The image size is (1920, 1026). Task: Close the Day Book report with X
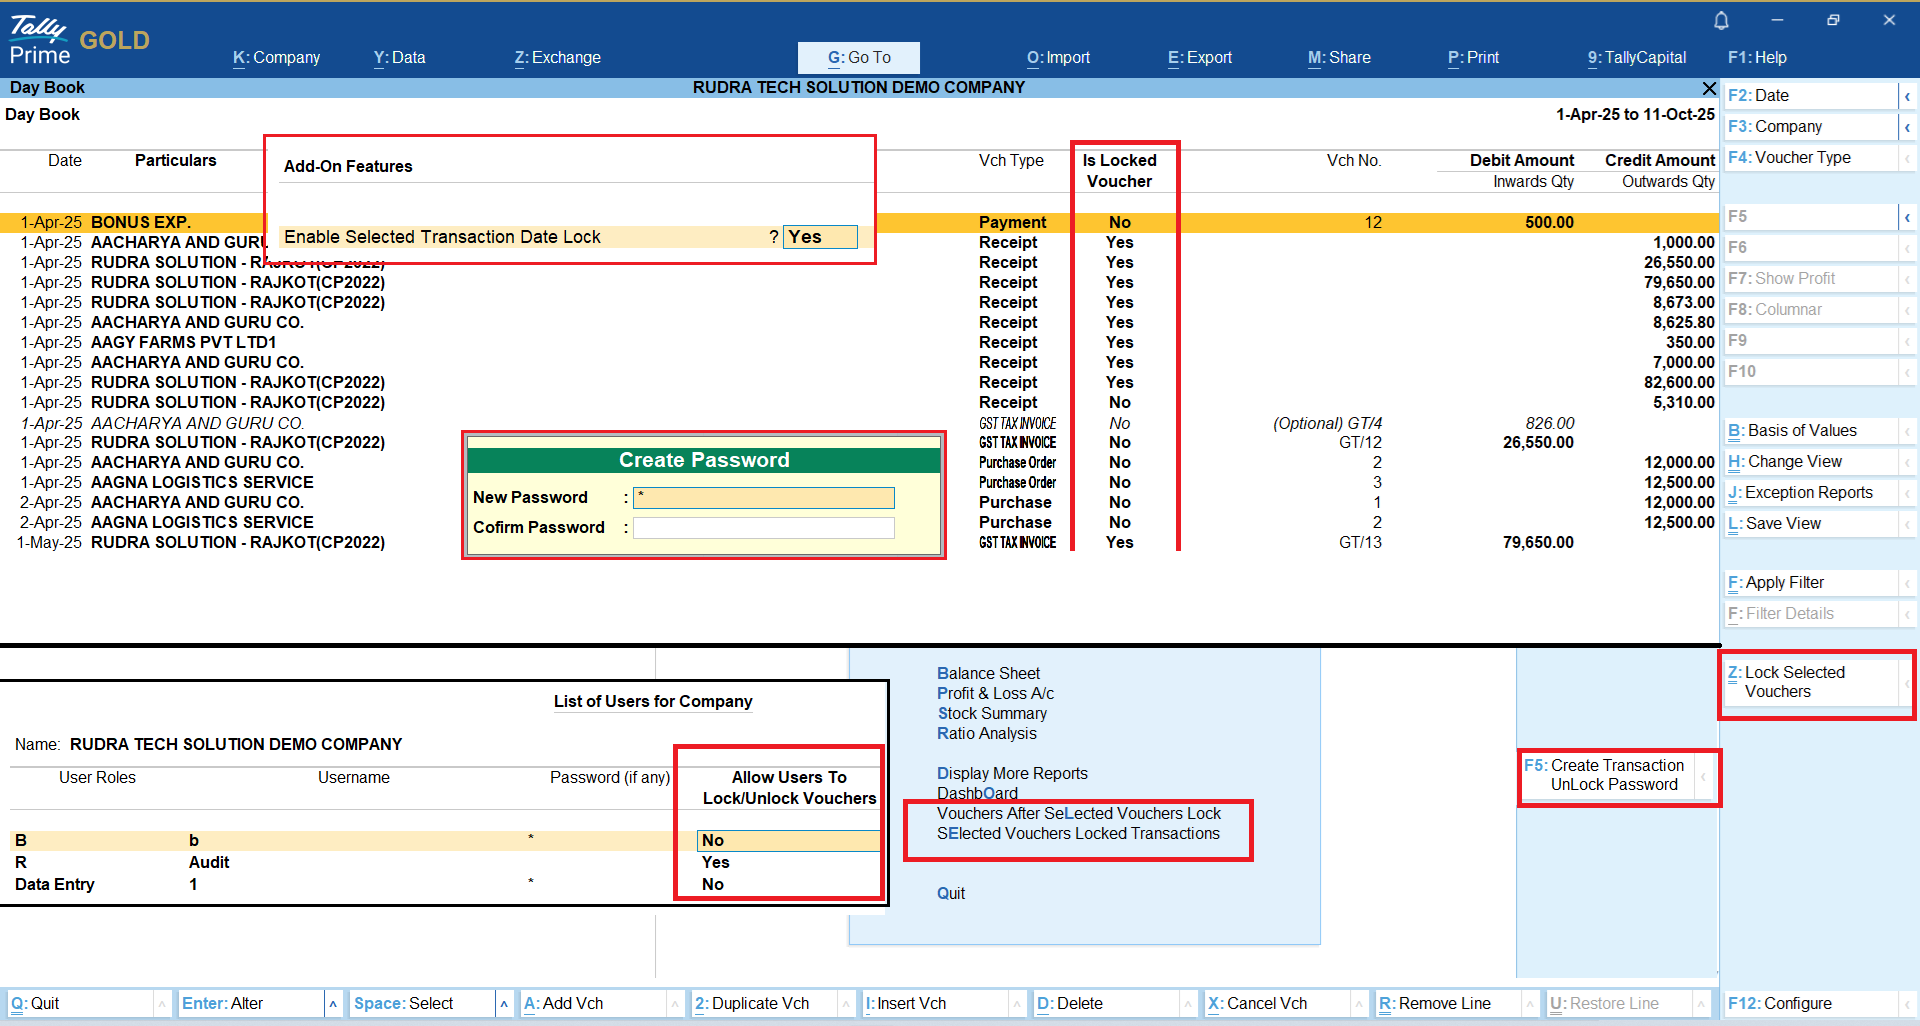pyautogui.click(x=1709, y=88)
